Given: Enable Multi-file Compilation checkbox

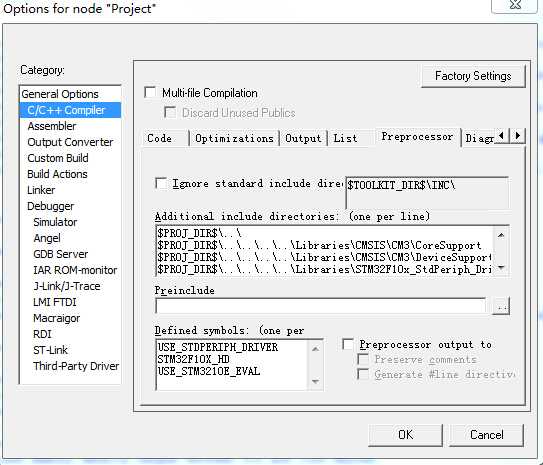Looking at the screenshot, I should pos(150,92).
